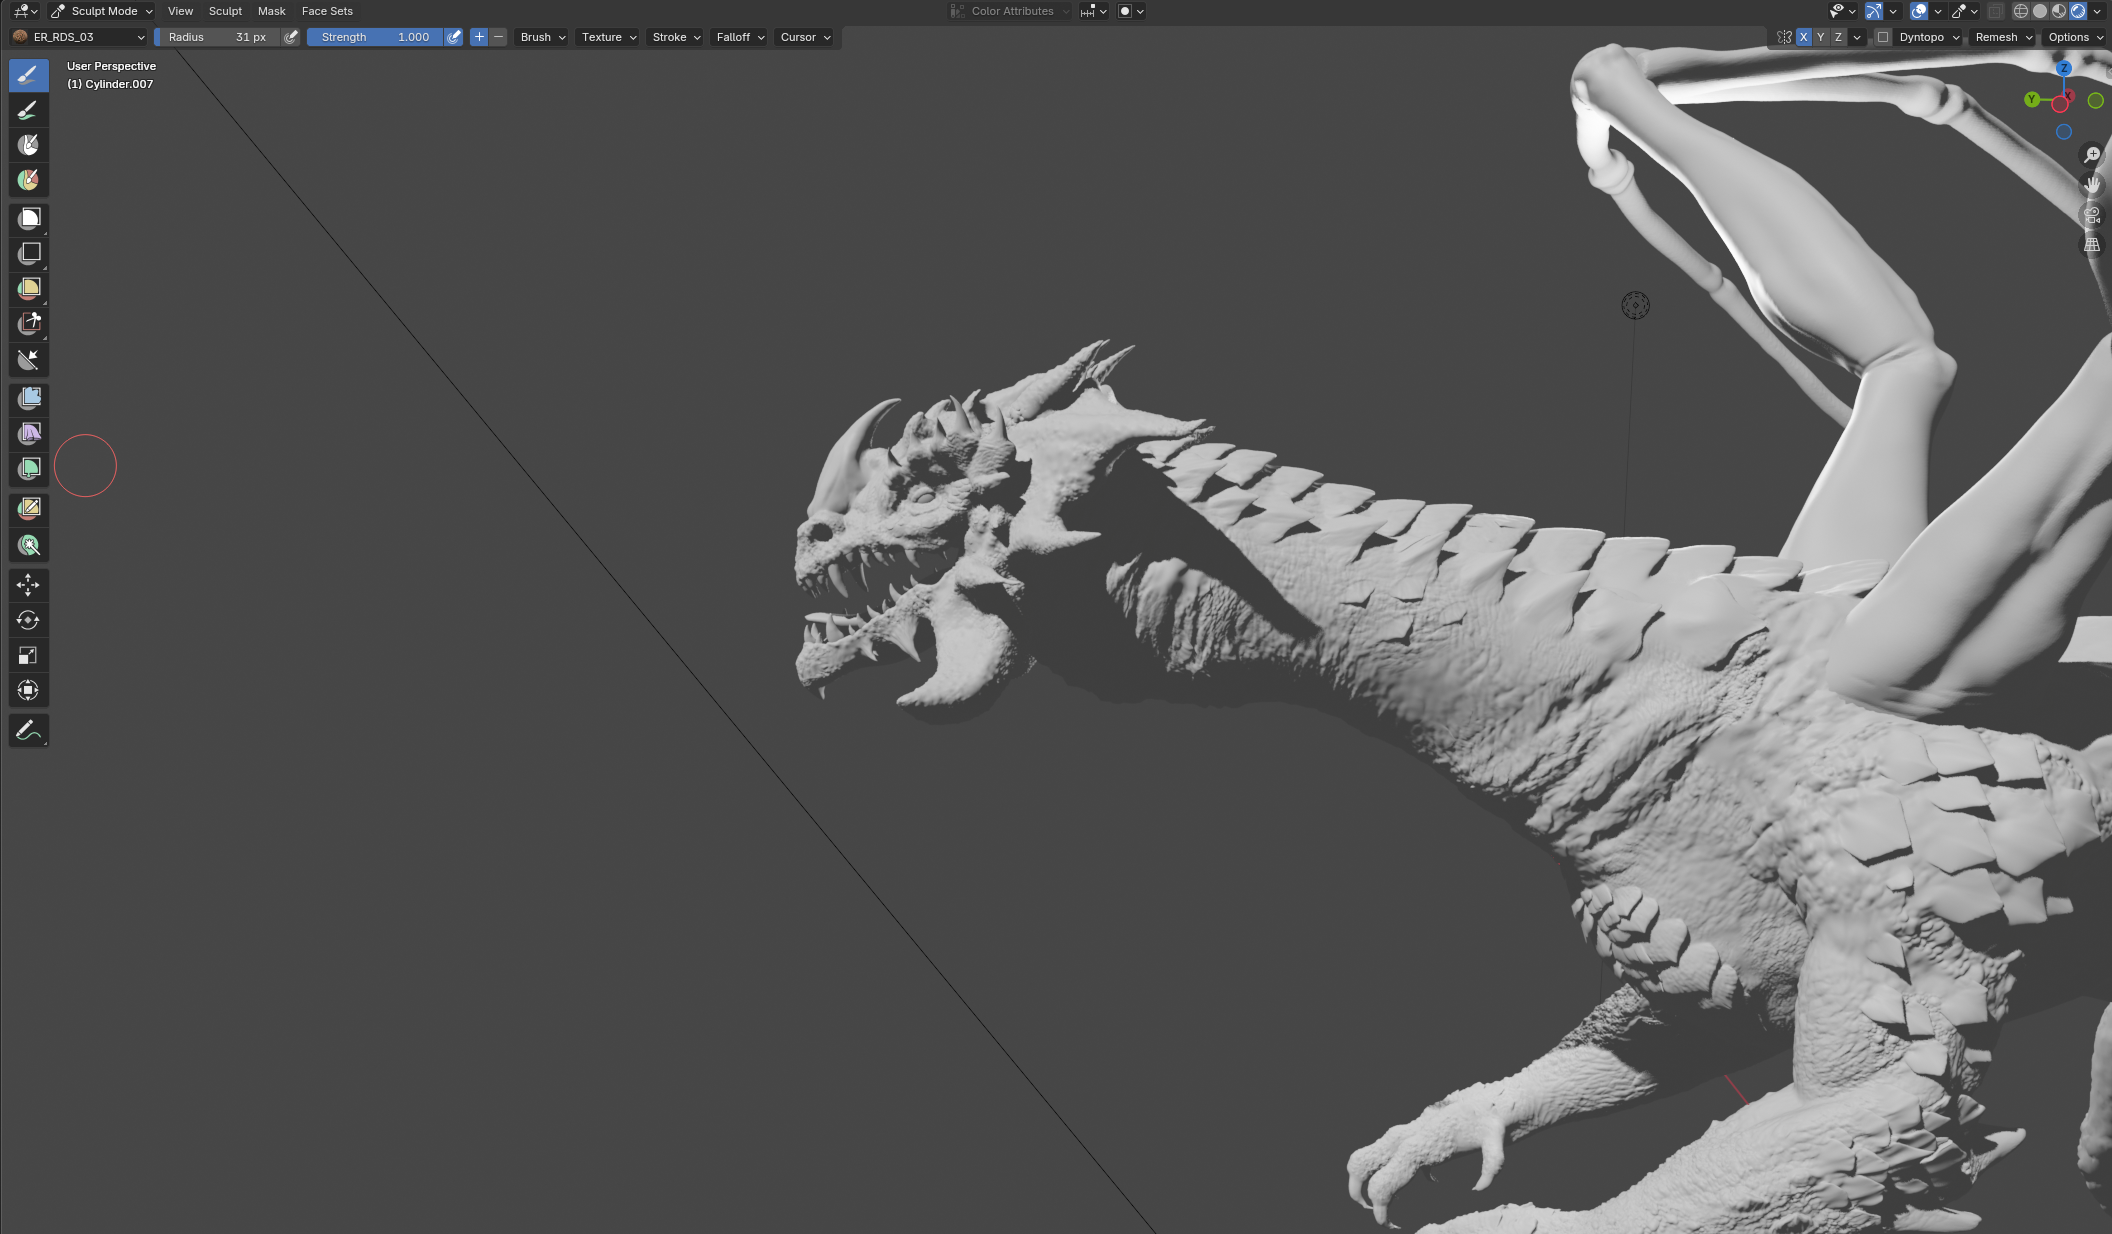Select the Box Mask tool

pyautogui.click(x=29, y=218)
